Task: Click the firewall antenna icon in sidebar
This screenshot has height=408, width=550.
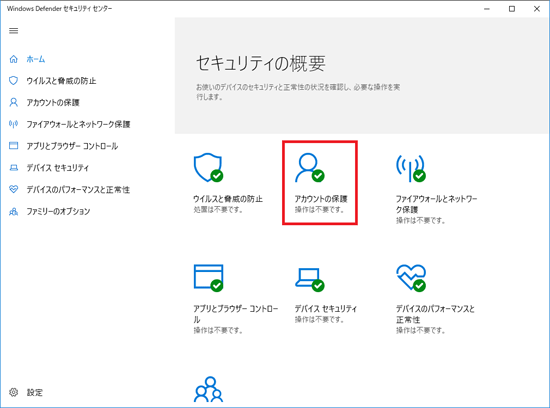Action: tap(13, 124)
